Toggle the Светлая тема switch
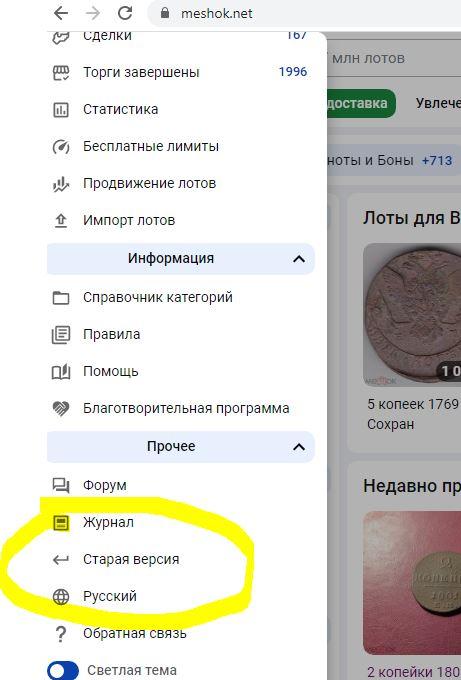Image resolution: width=461 pixels, height=680 pixels. coord(63,670)
